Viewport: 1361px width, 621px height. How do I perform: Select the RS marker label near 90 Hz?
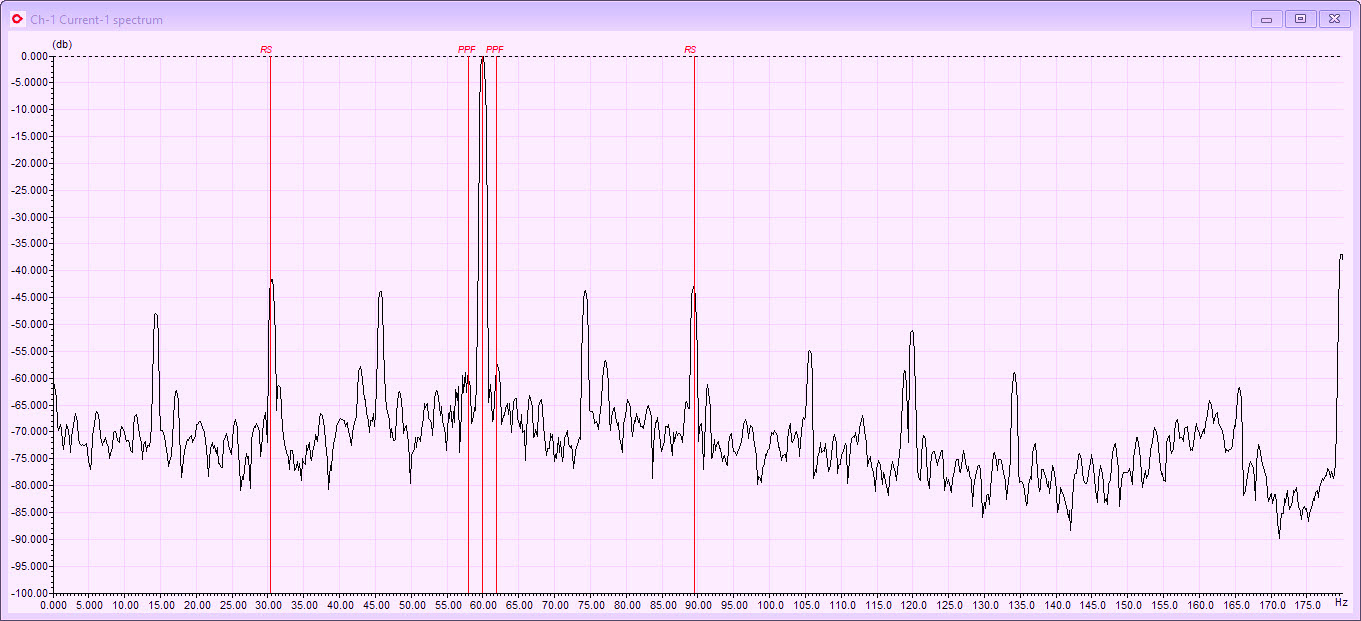point(690,49)
